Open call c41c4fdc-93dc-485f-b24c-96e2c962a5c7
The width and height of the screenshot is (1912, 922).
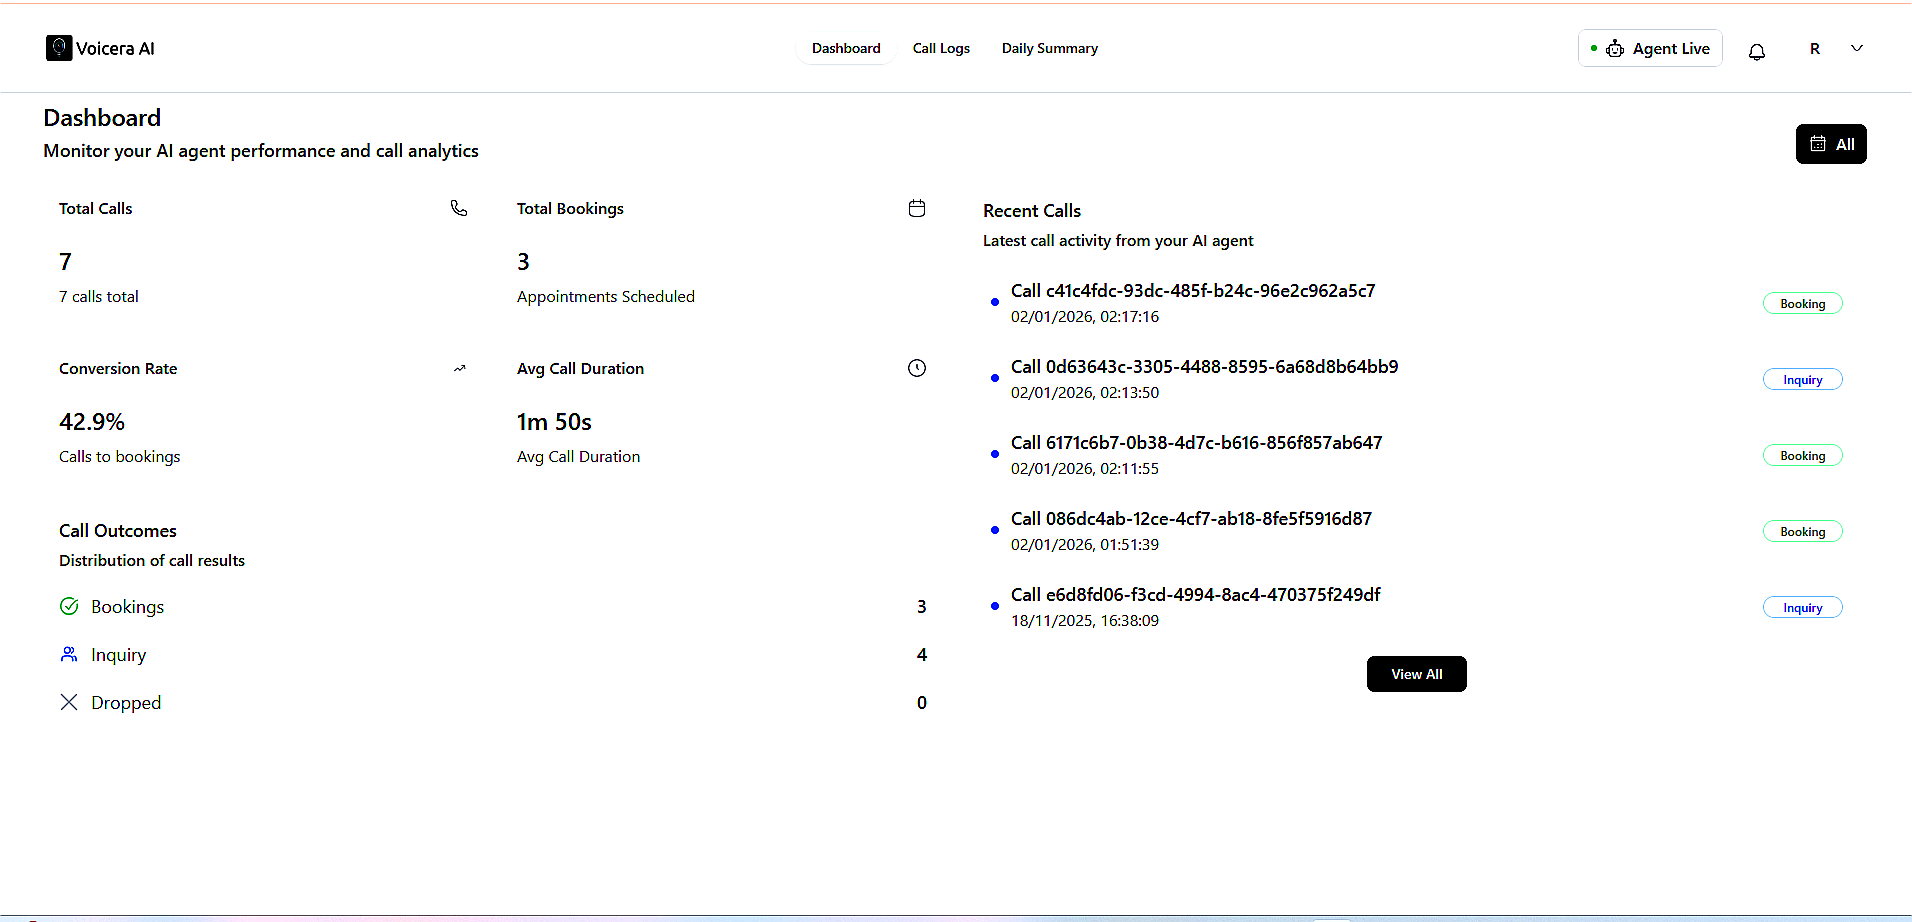click(x=1192, y=291)
